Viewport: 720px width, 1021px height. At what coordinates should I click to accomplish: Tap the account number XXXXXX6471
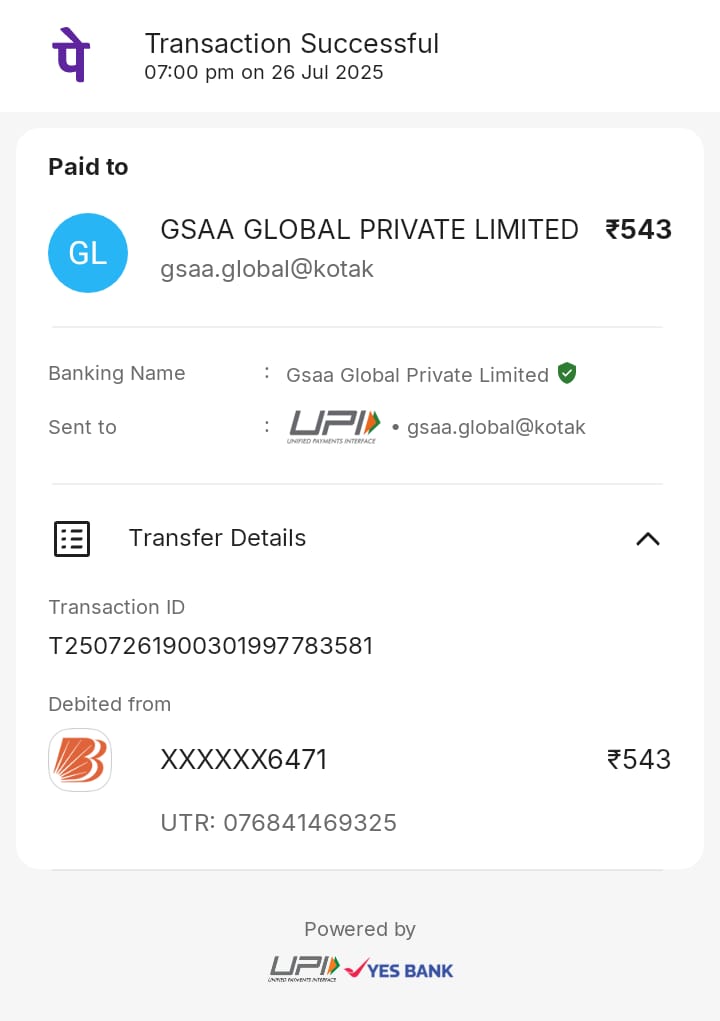click(x=244, y=760)
